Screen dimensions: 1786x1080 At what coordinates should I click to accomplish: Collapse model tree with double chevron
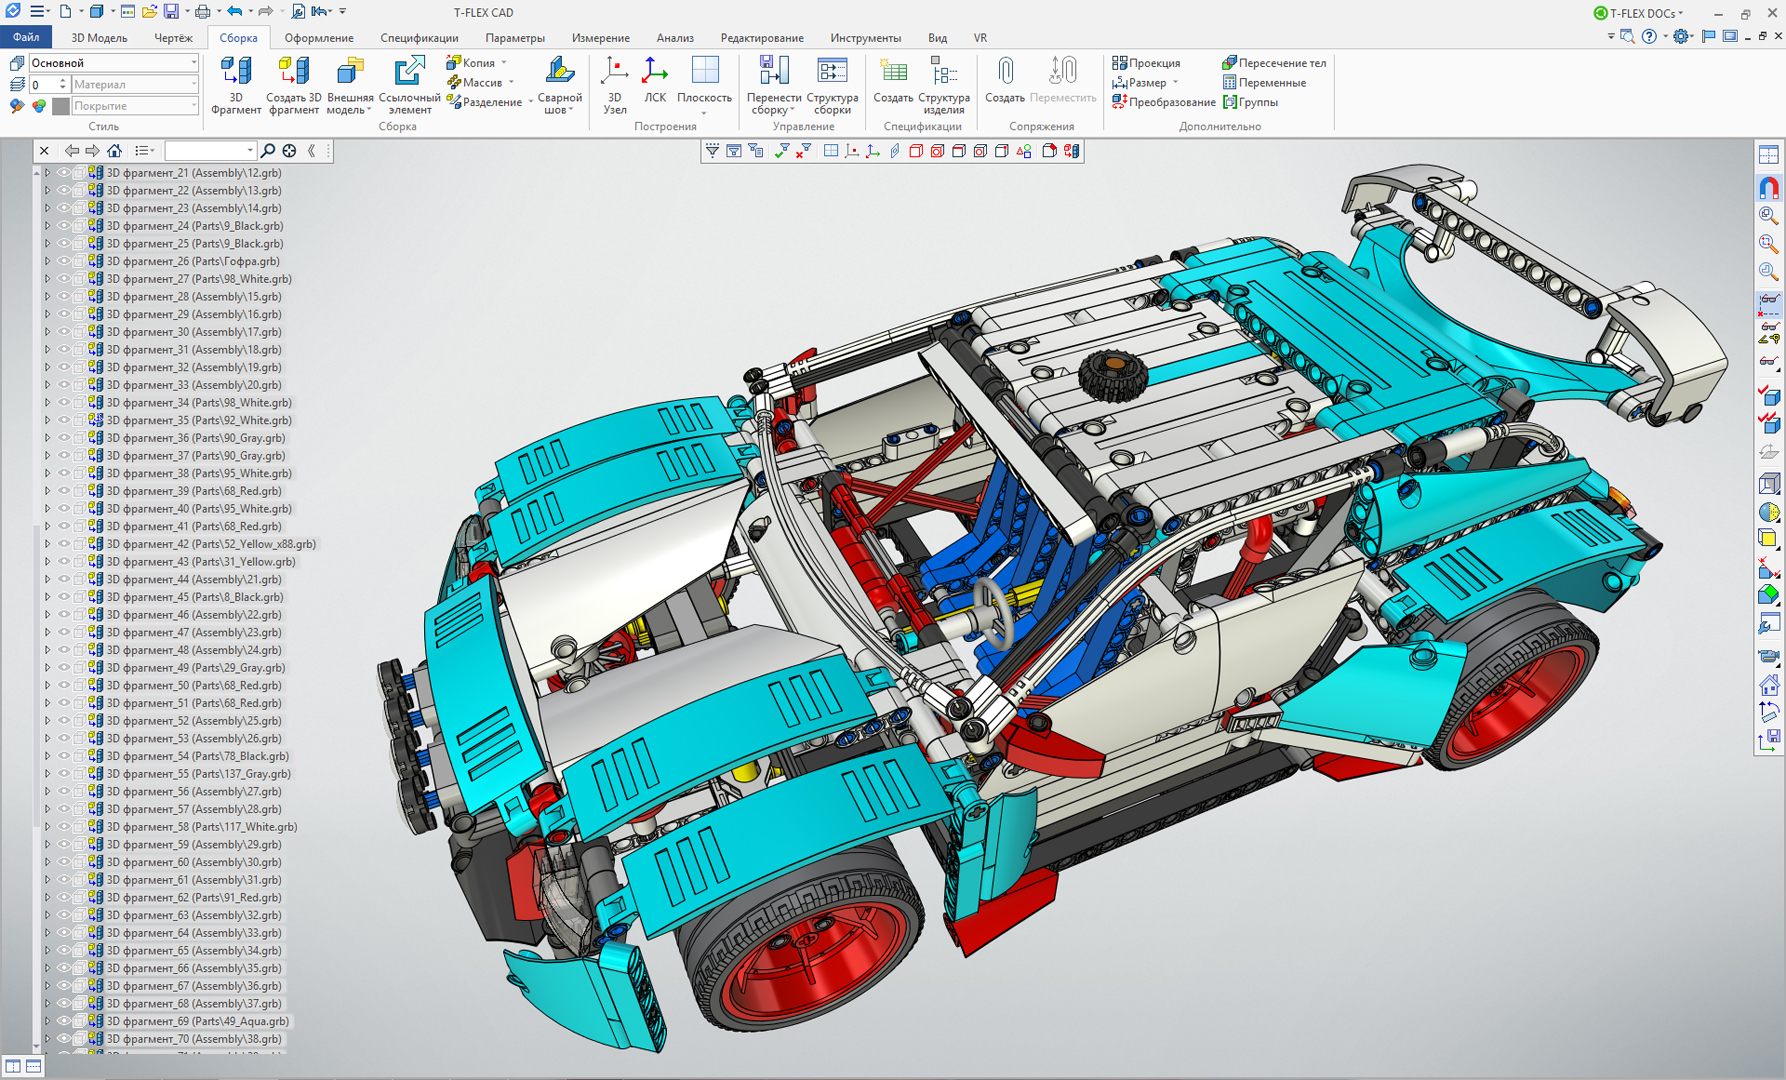312,151
